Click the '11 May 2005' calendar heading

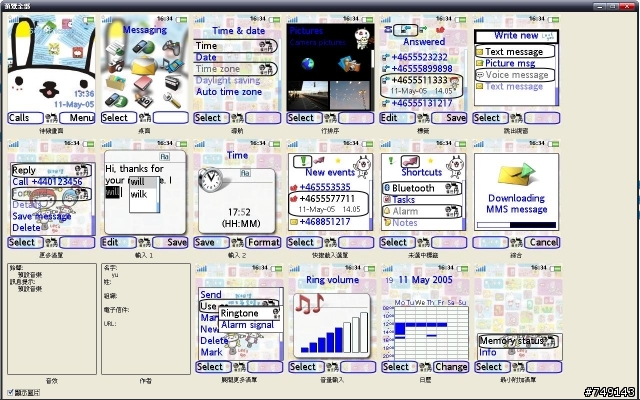point(426,280)
